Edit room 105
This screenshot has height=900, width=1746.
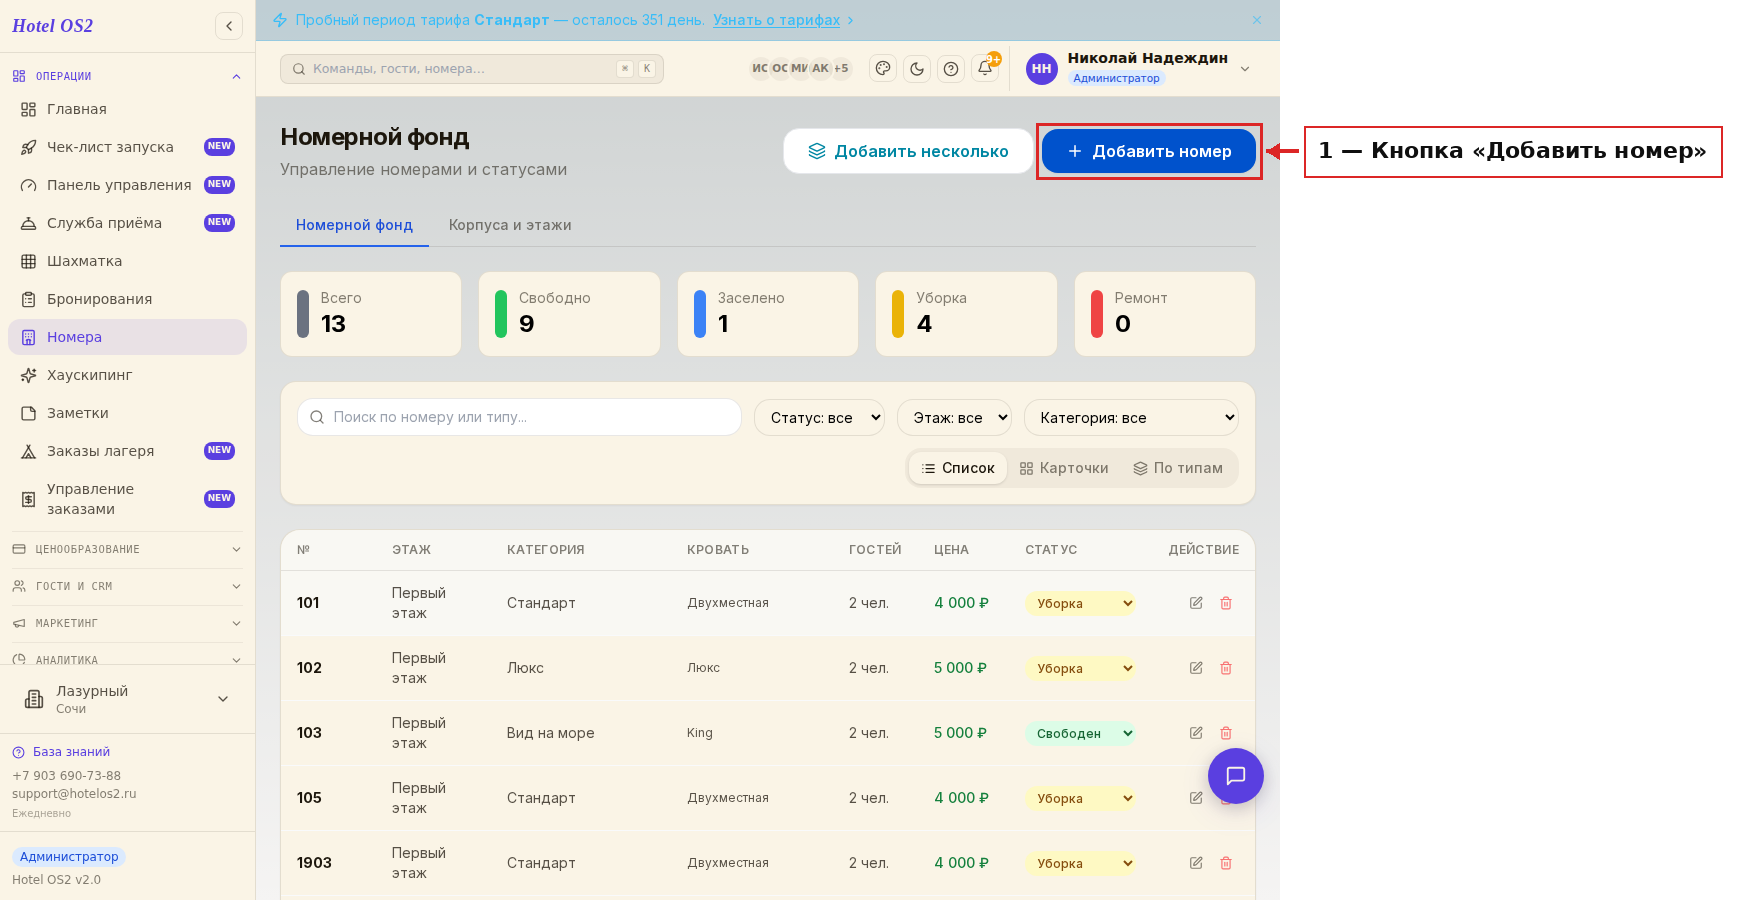pos(1196,798)
